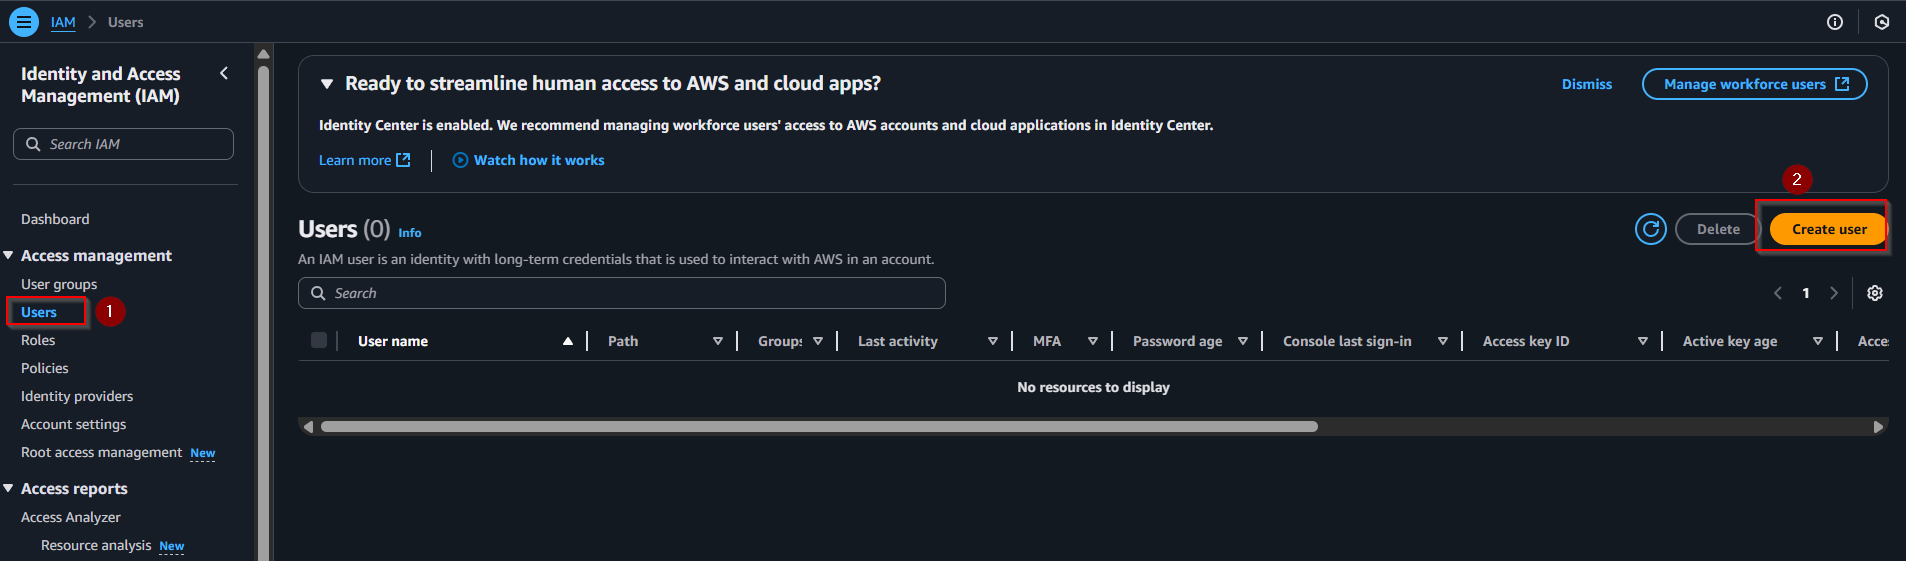The width and height of the screenshot is (1906, 561).
Task: Select page 1 in pagination
Action: coord(1806,293)
